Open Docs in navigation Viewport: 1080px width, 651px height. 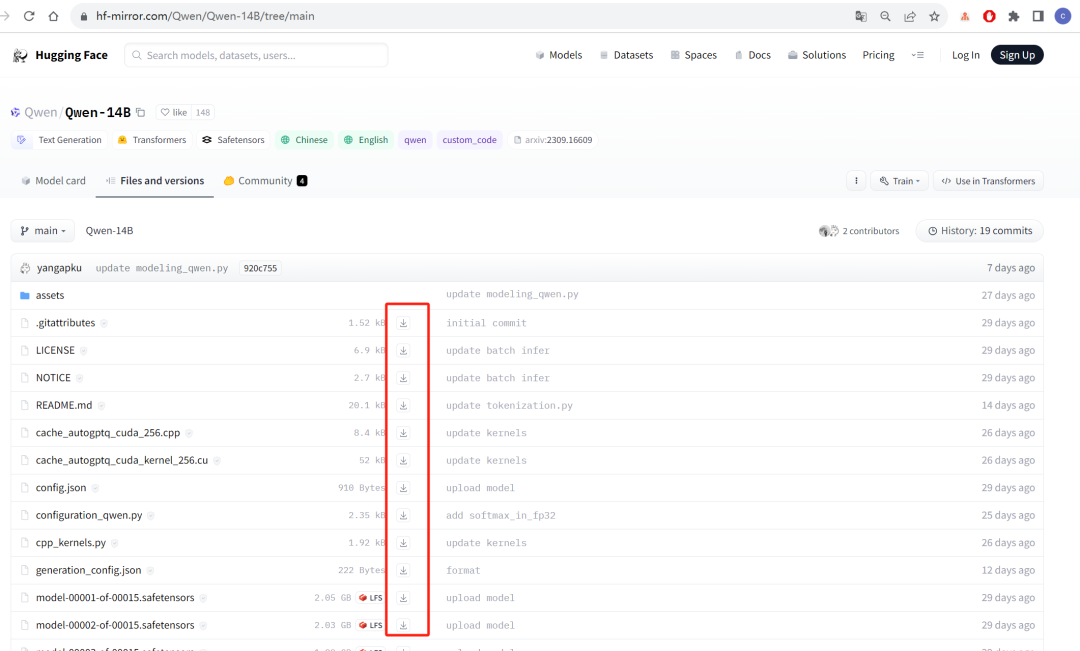752,55
